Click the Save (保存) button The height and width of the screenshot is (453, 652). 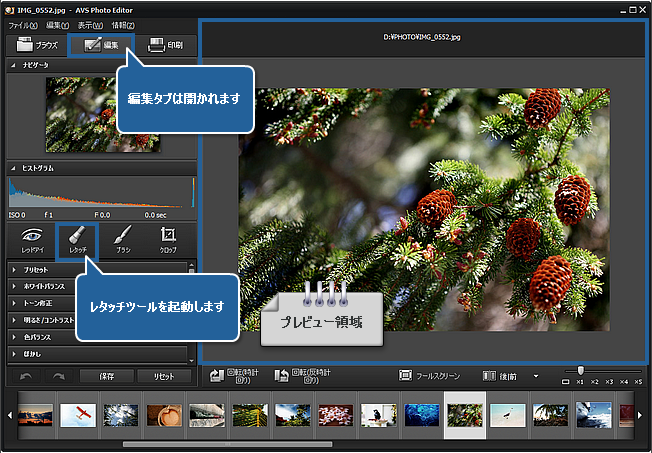pyautogui.click(x=108, y=376)
